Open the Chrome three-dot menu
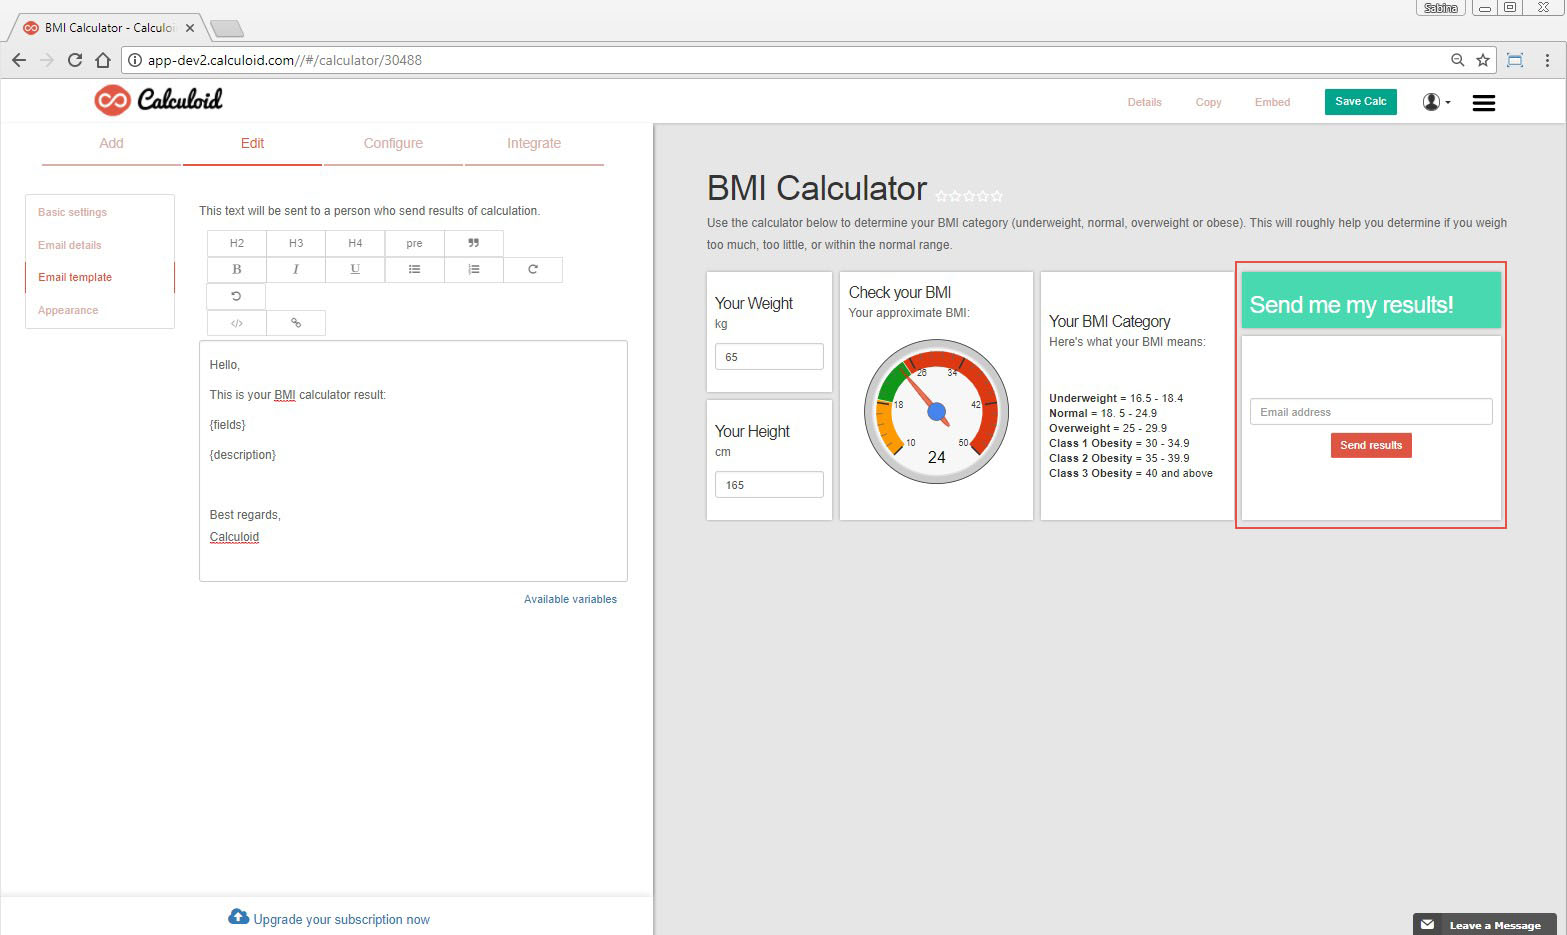The height and width of the screenshot is (935, 1567). click(x=1547, y=60)
